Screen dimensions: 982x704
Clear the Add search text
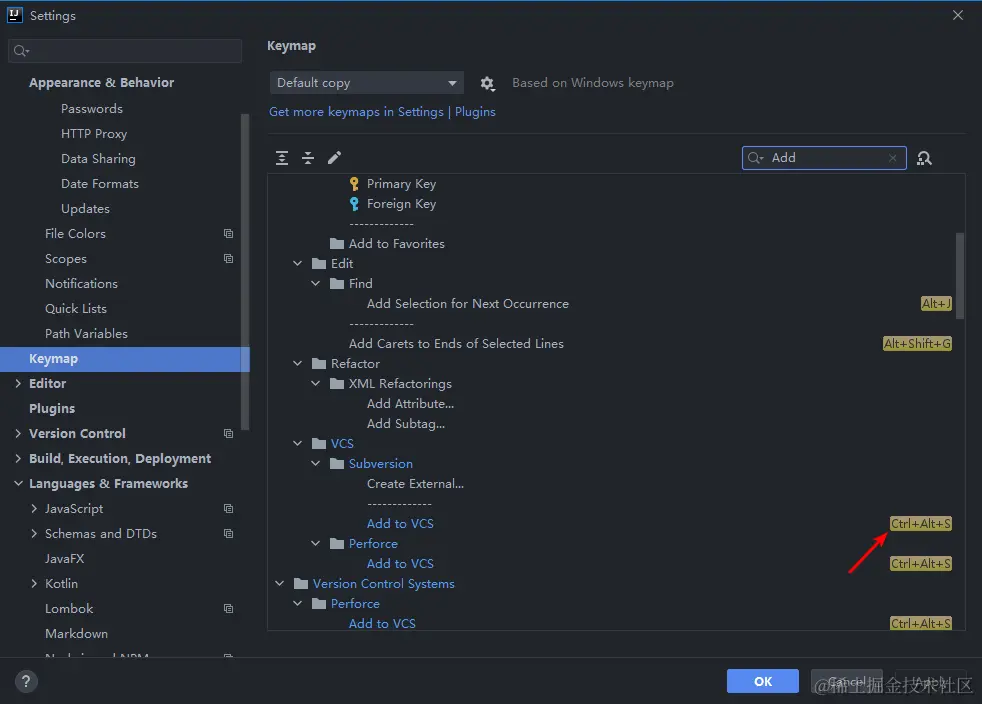pos(892,158)
